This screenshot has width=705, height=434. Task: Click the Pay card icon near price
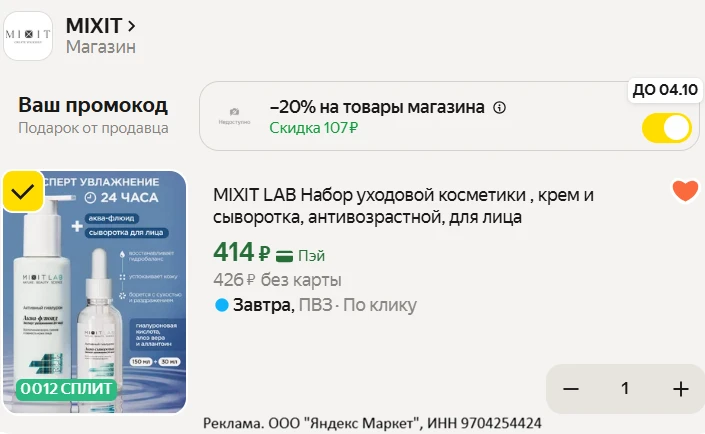click(x=284, y=255)
